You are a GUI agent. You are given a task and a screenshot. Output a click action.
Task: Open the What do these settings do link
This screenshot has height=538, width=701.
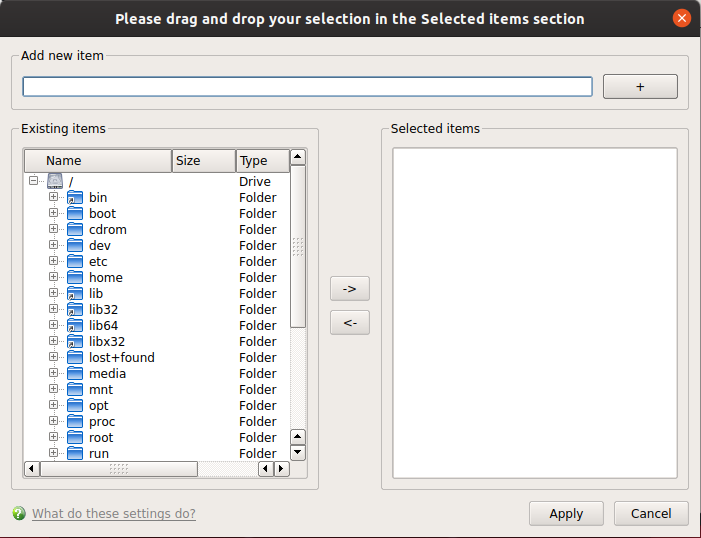pos(114,513)
